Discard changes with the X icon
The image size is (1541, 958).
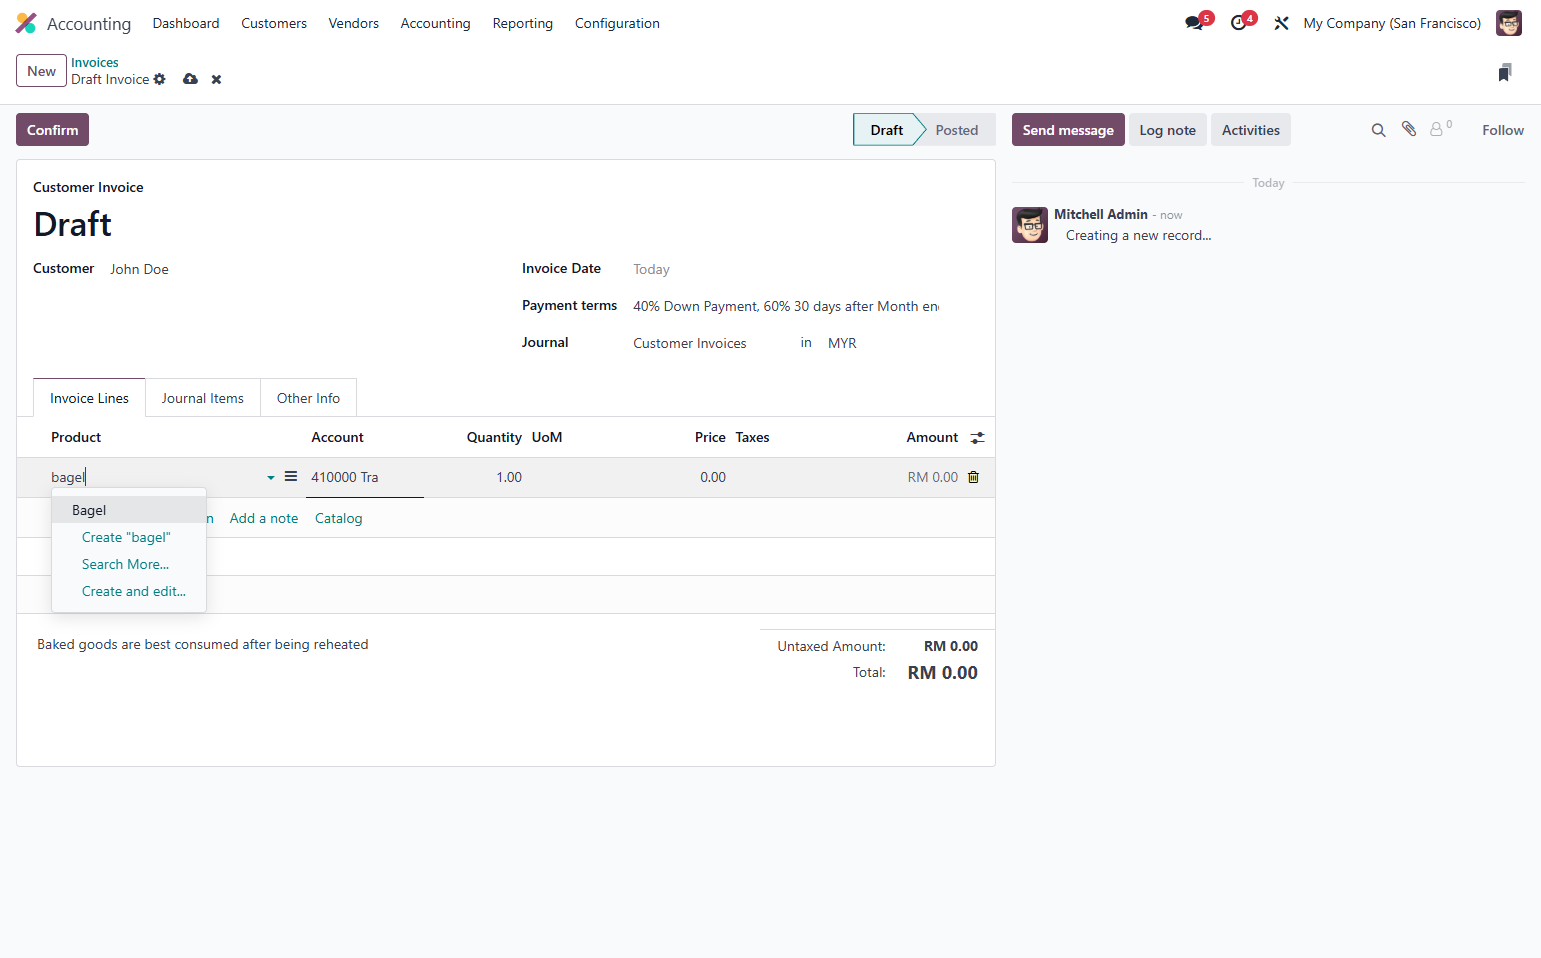click(216, 79)
